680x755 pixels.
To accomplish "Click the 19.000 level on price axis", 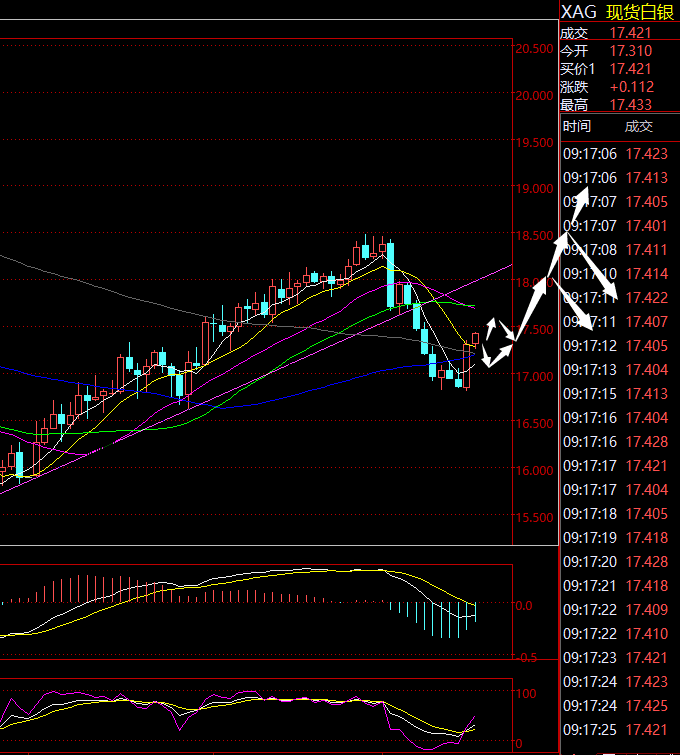I will (x=534, y=189).
